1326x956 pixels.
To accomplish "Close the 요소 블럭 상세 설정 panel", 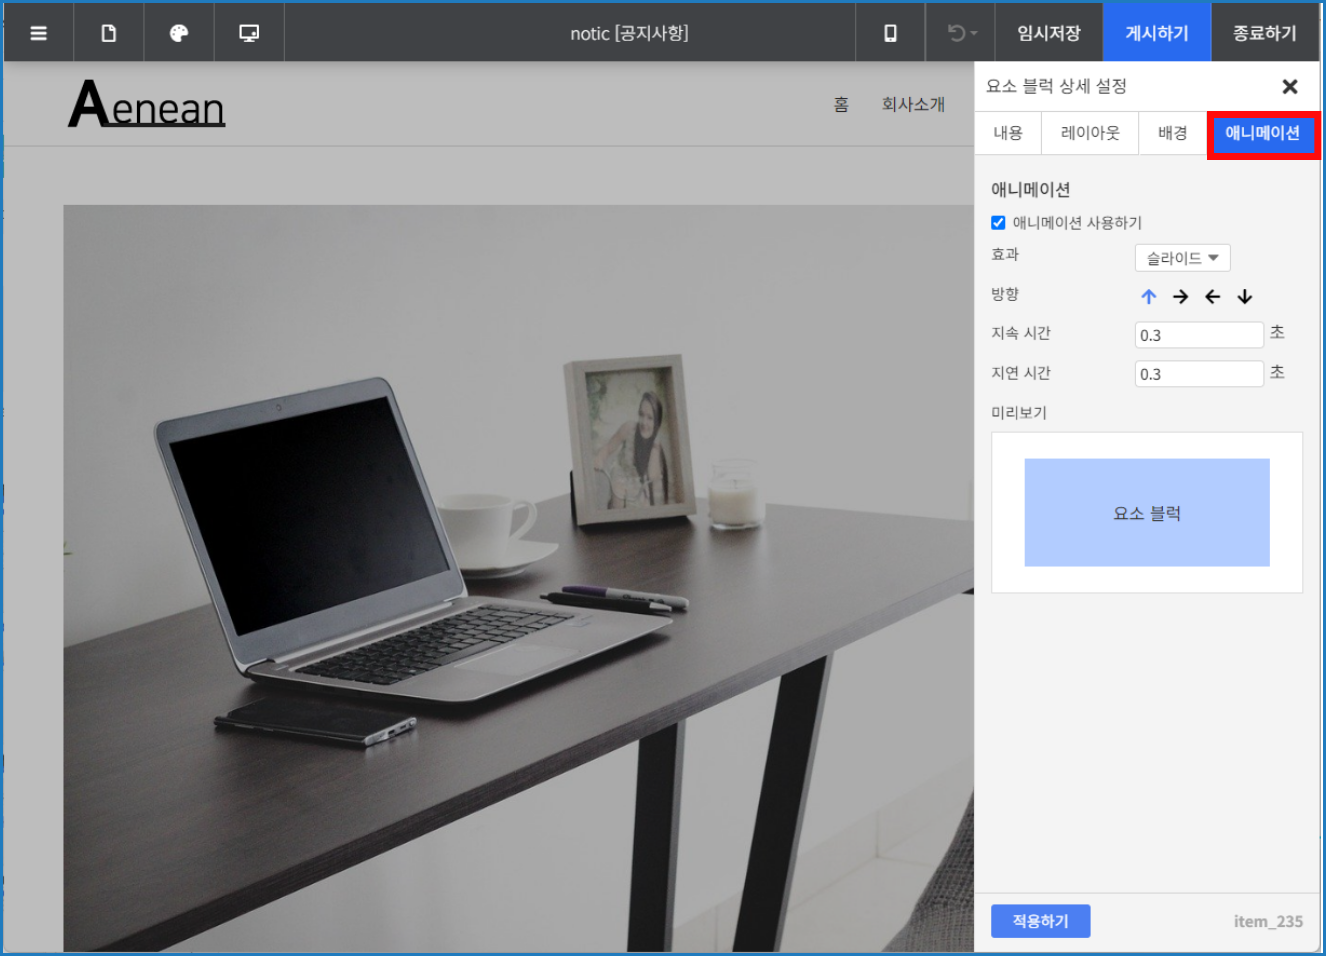I will click(x=1289, y=87).
